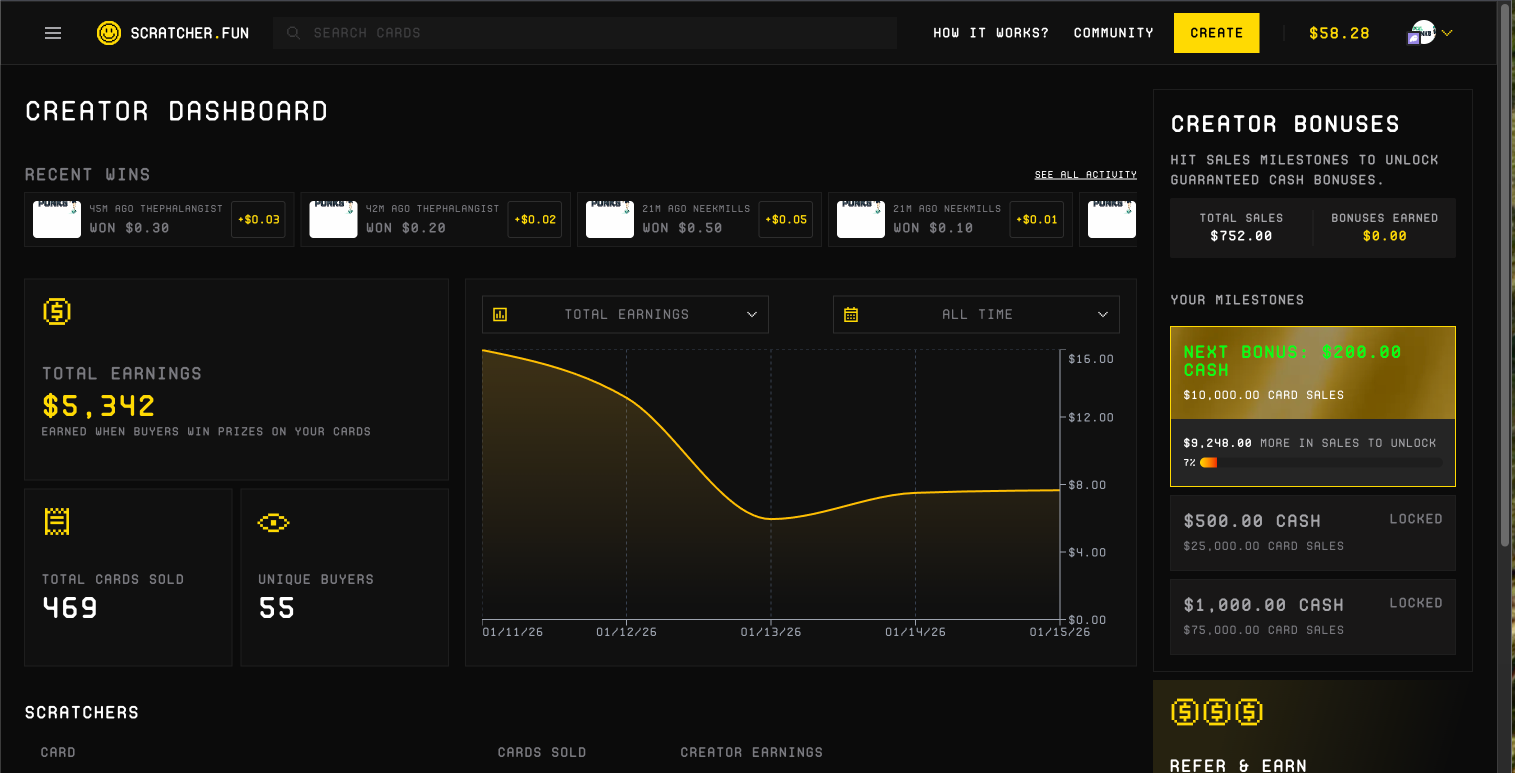Open See All Activity link
The image size is (1515, 773).
(x=1085, y=175)
